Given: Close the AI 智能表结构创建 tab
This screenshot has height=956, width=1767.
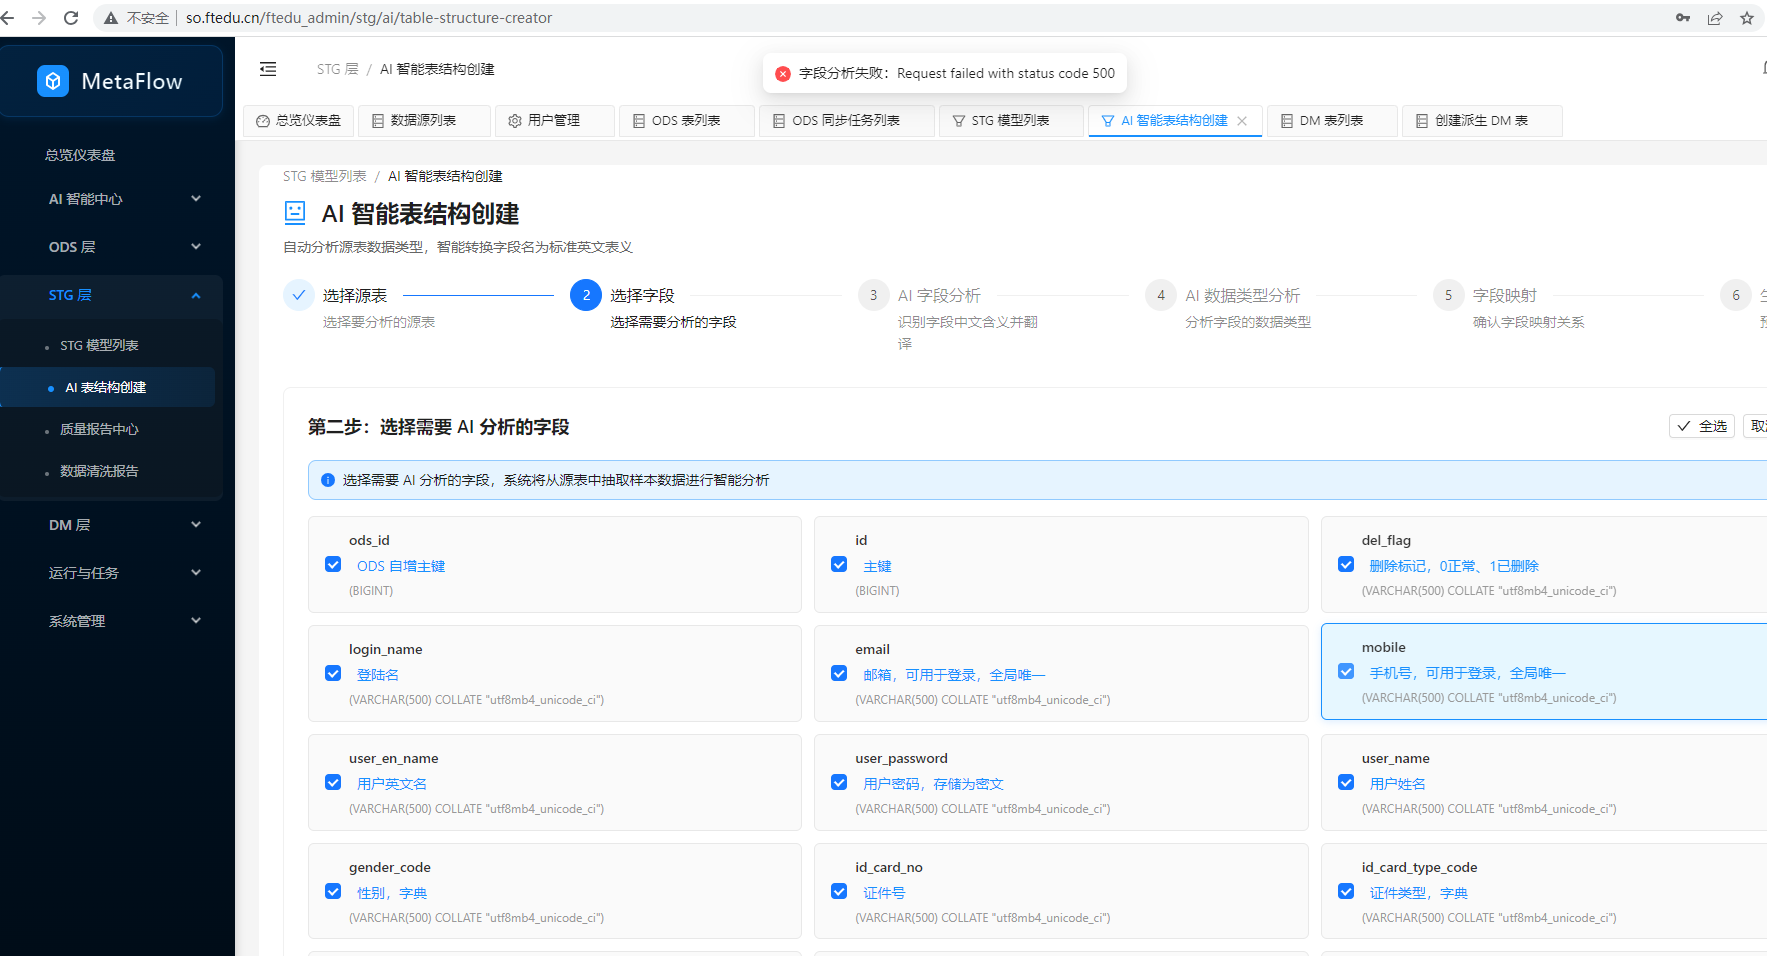Looking at the screenshot, I should [x=1242, y=121].
